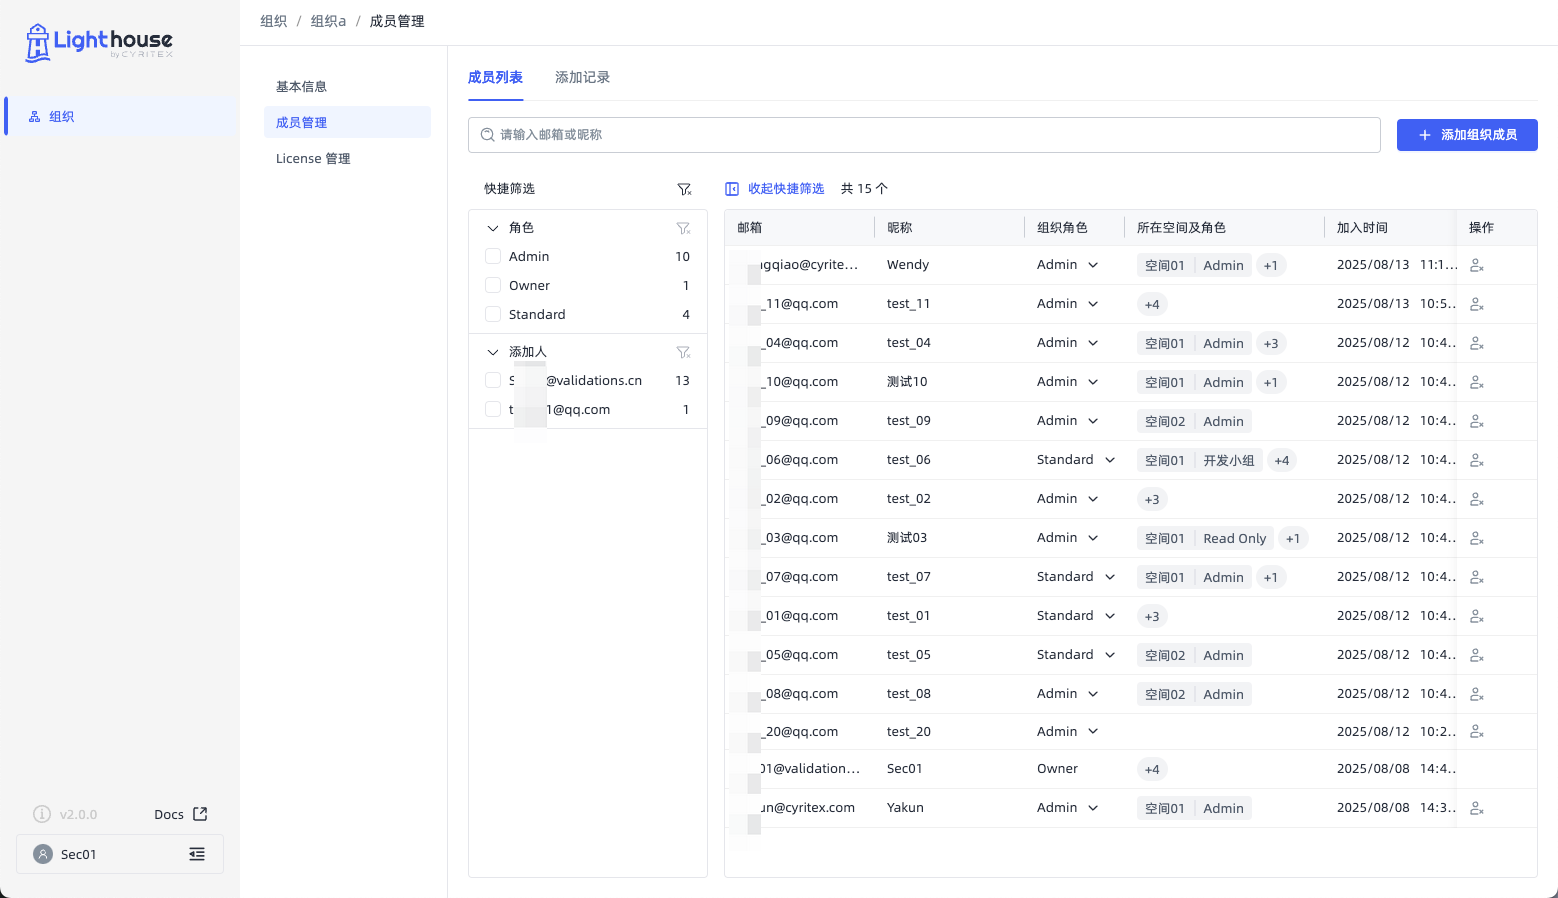Open the Sec01 account menu icon
The height and width of the screenshot is (898, 1558).
click(197, 854)
